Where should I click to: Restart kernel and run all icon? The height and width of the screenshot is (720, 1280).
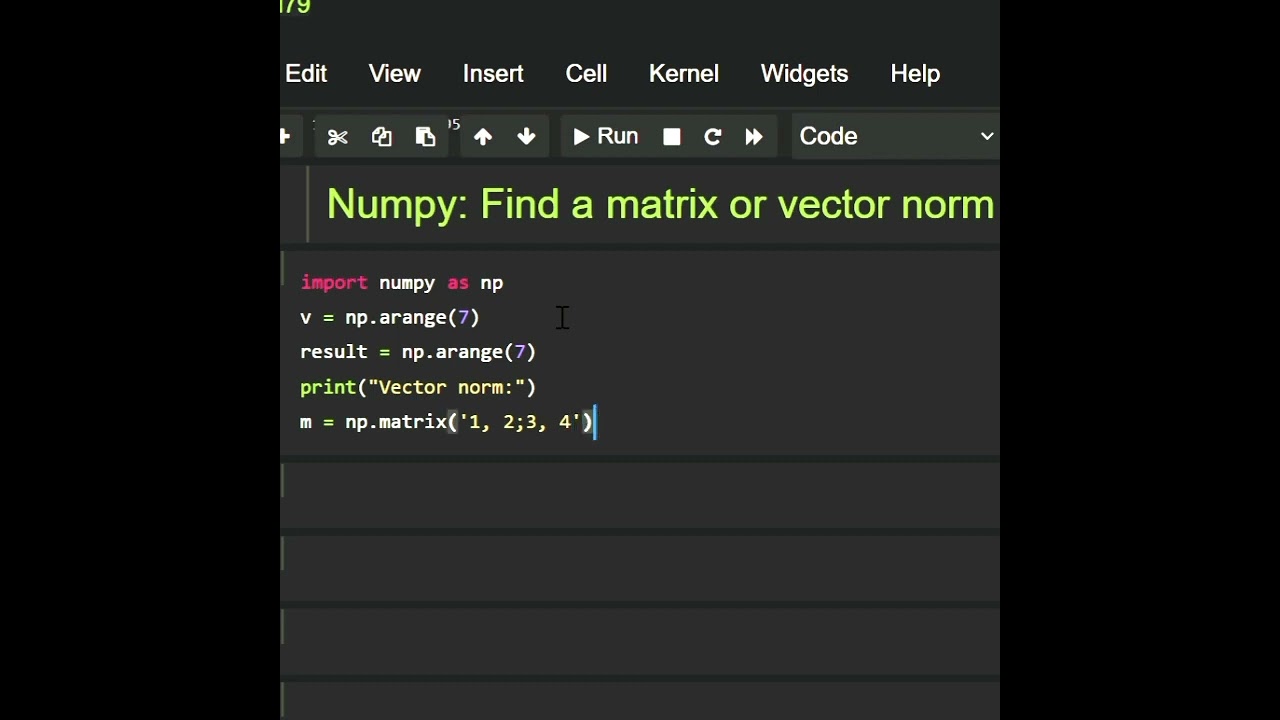(755, 137)
